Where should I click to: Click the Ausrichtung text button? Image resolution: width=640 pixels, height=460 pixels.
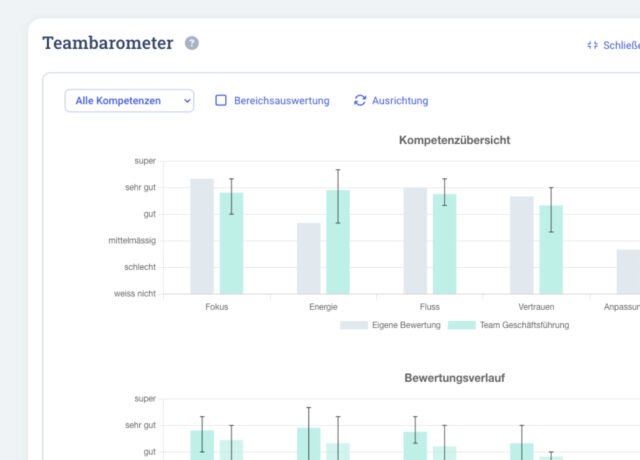(400, 101)
